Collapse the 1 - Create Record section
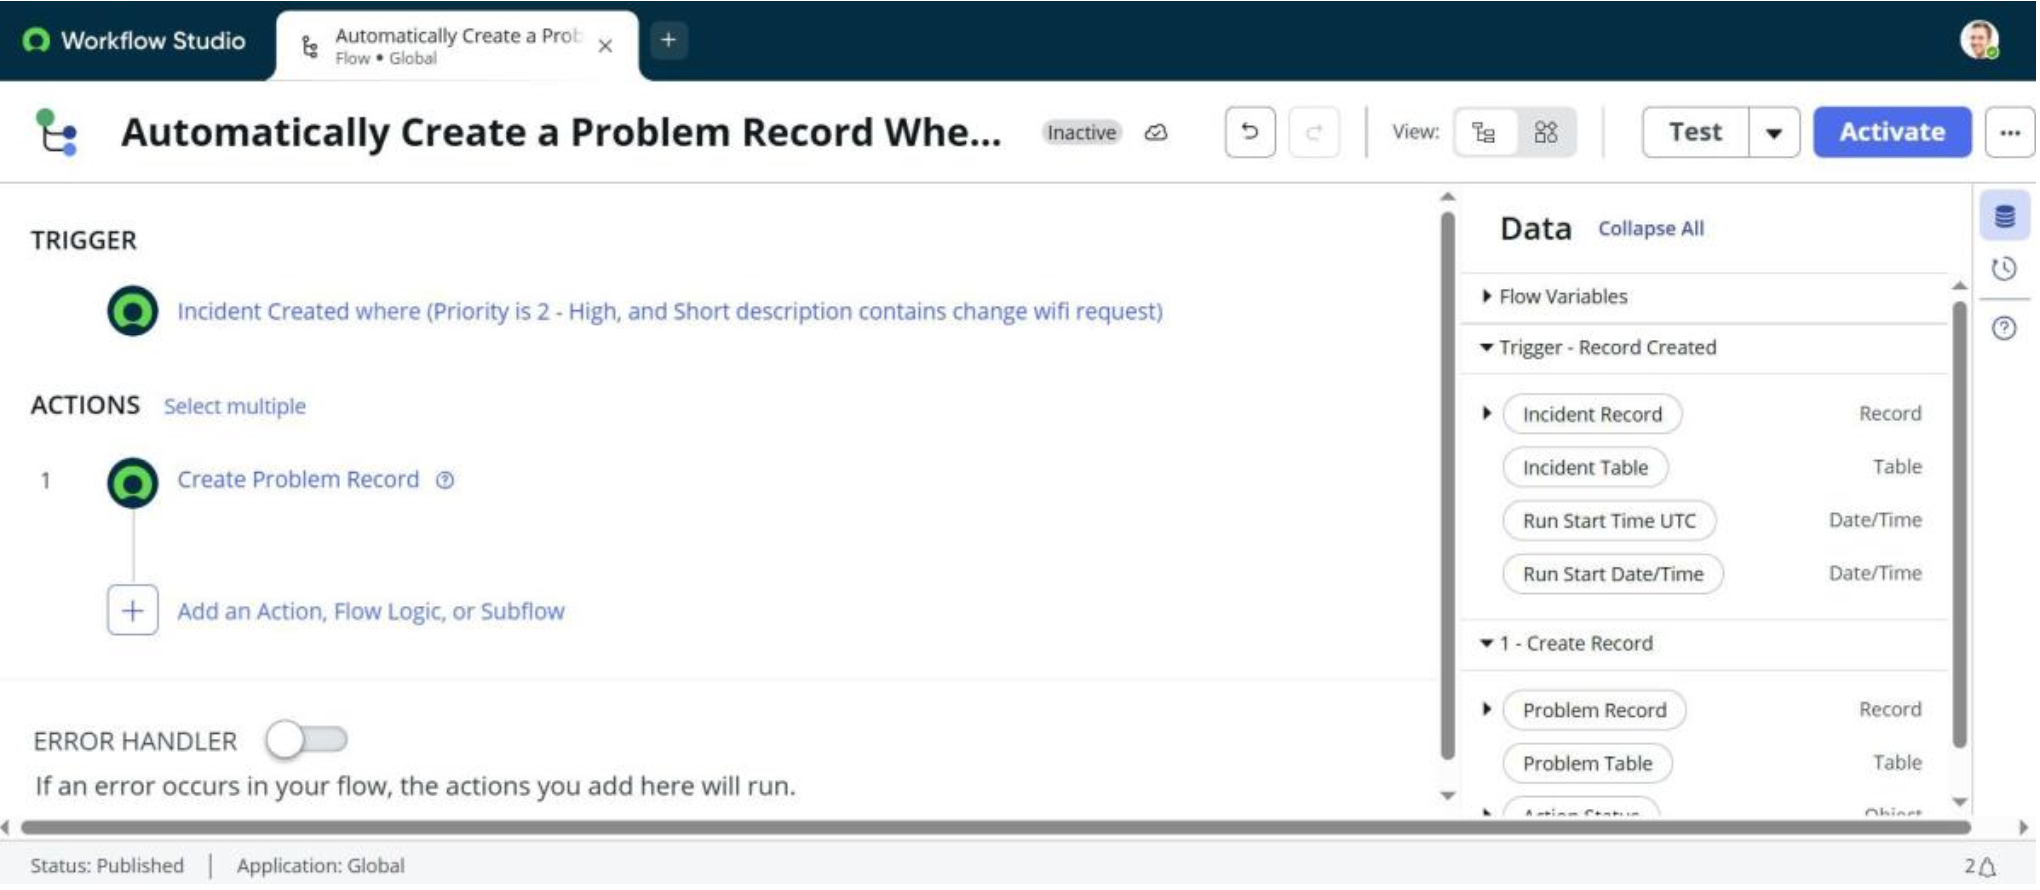The height and width of the screenshot is (890, 2040). (x=1487, y=643)
